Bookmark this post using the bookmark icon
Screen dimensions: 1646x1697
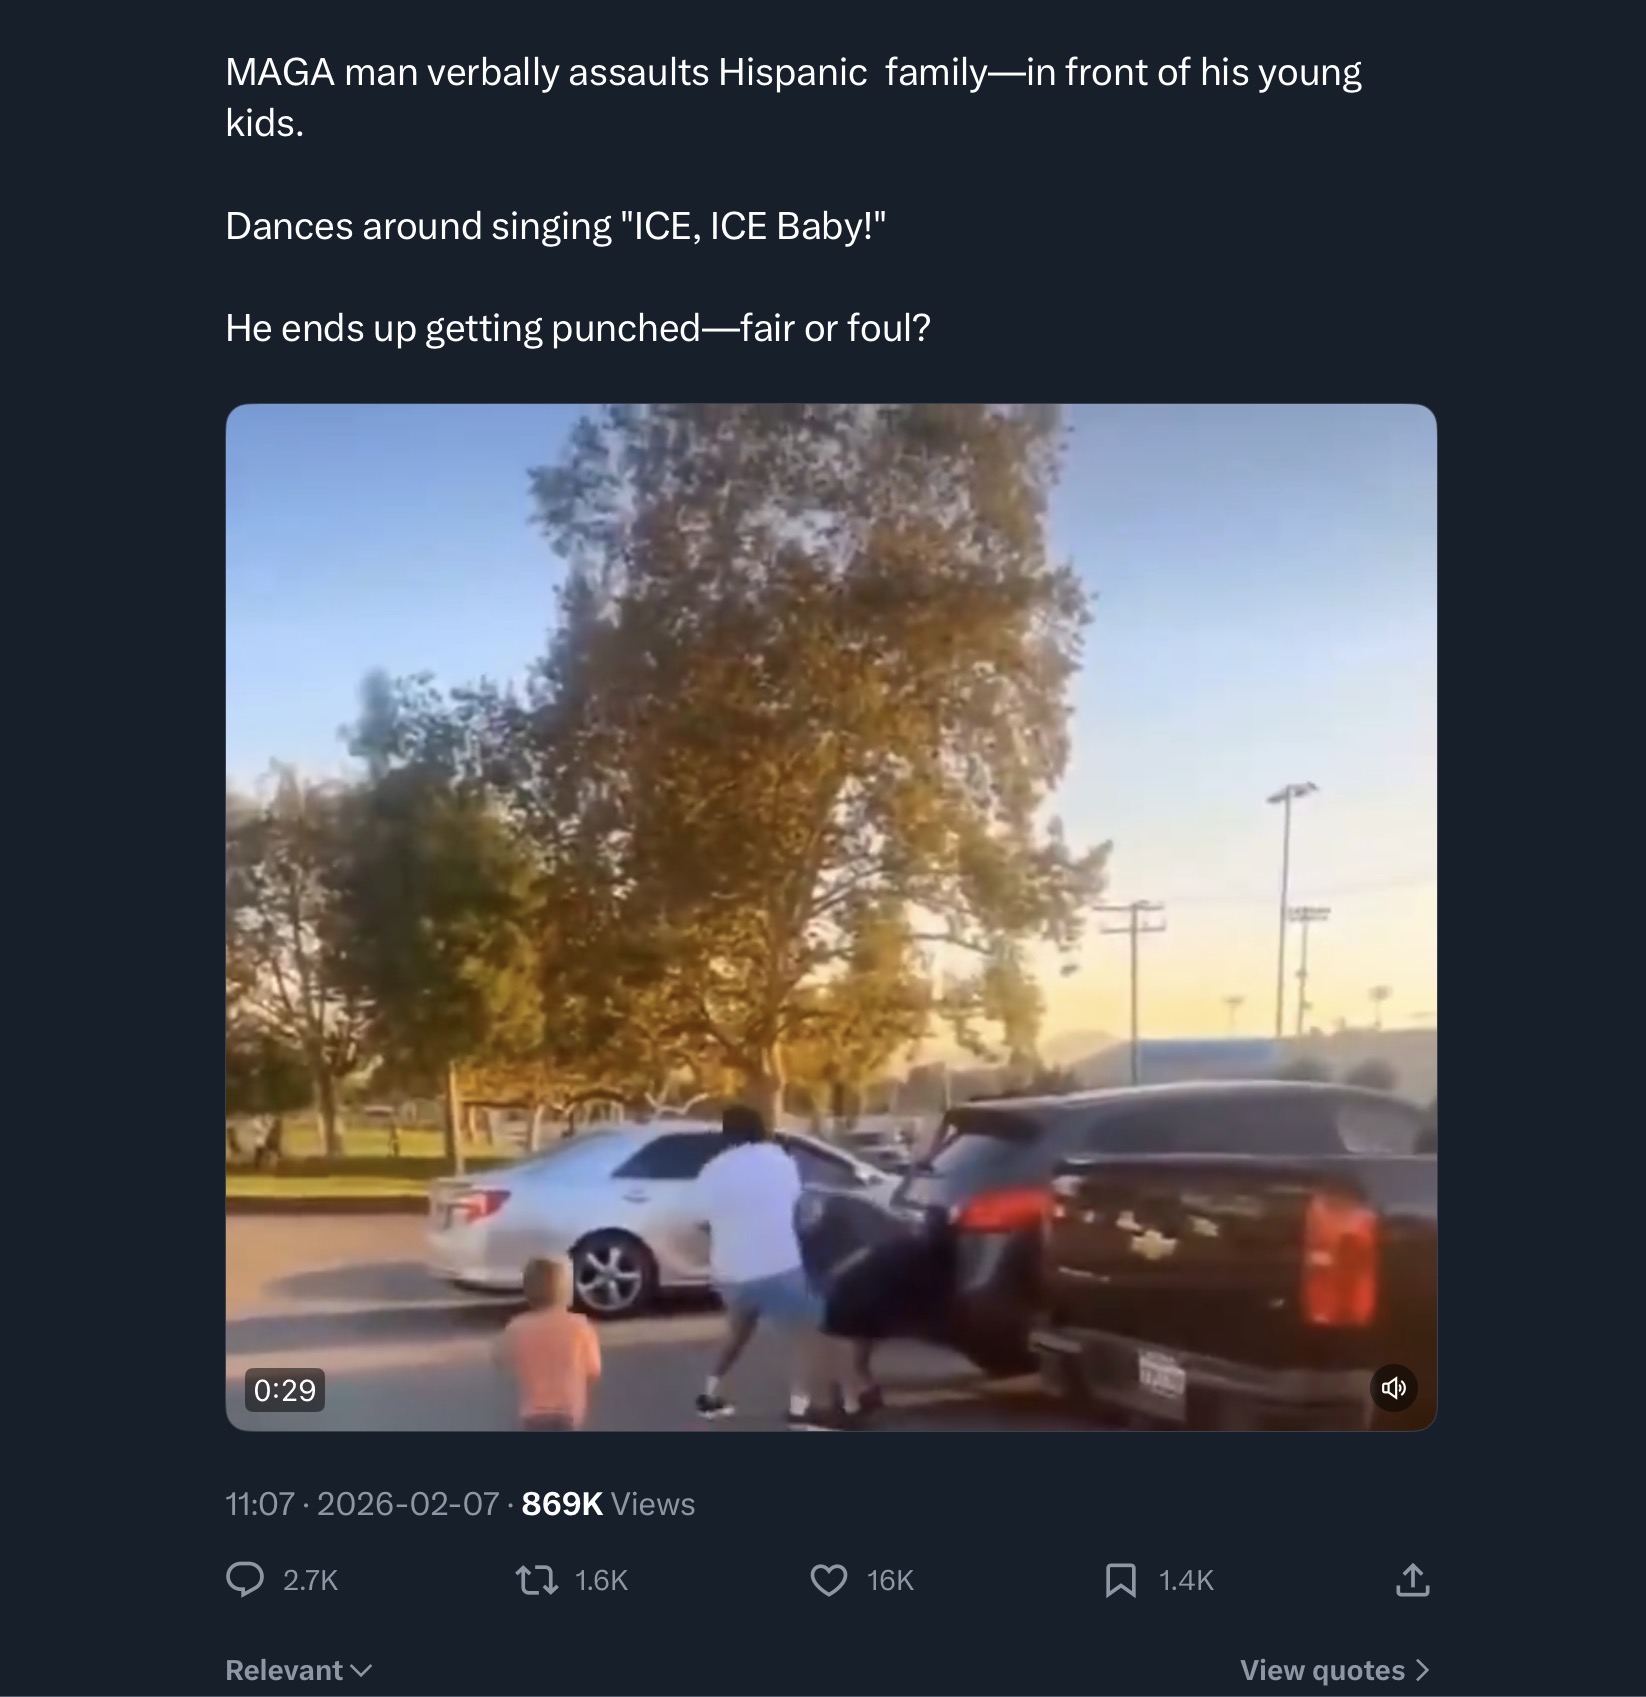1120,1580
